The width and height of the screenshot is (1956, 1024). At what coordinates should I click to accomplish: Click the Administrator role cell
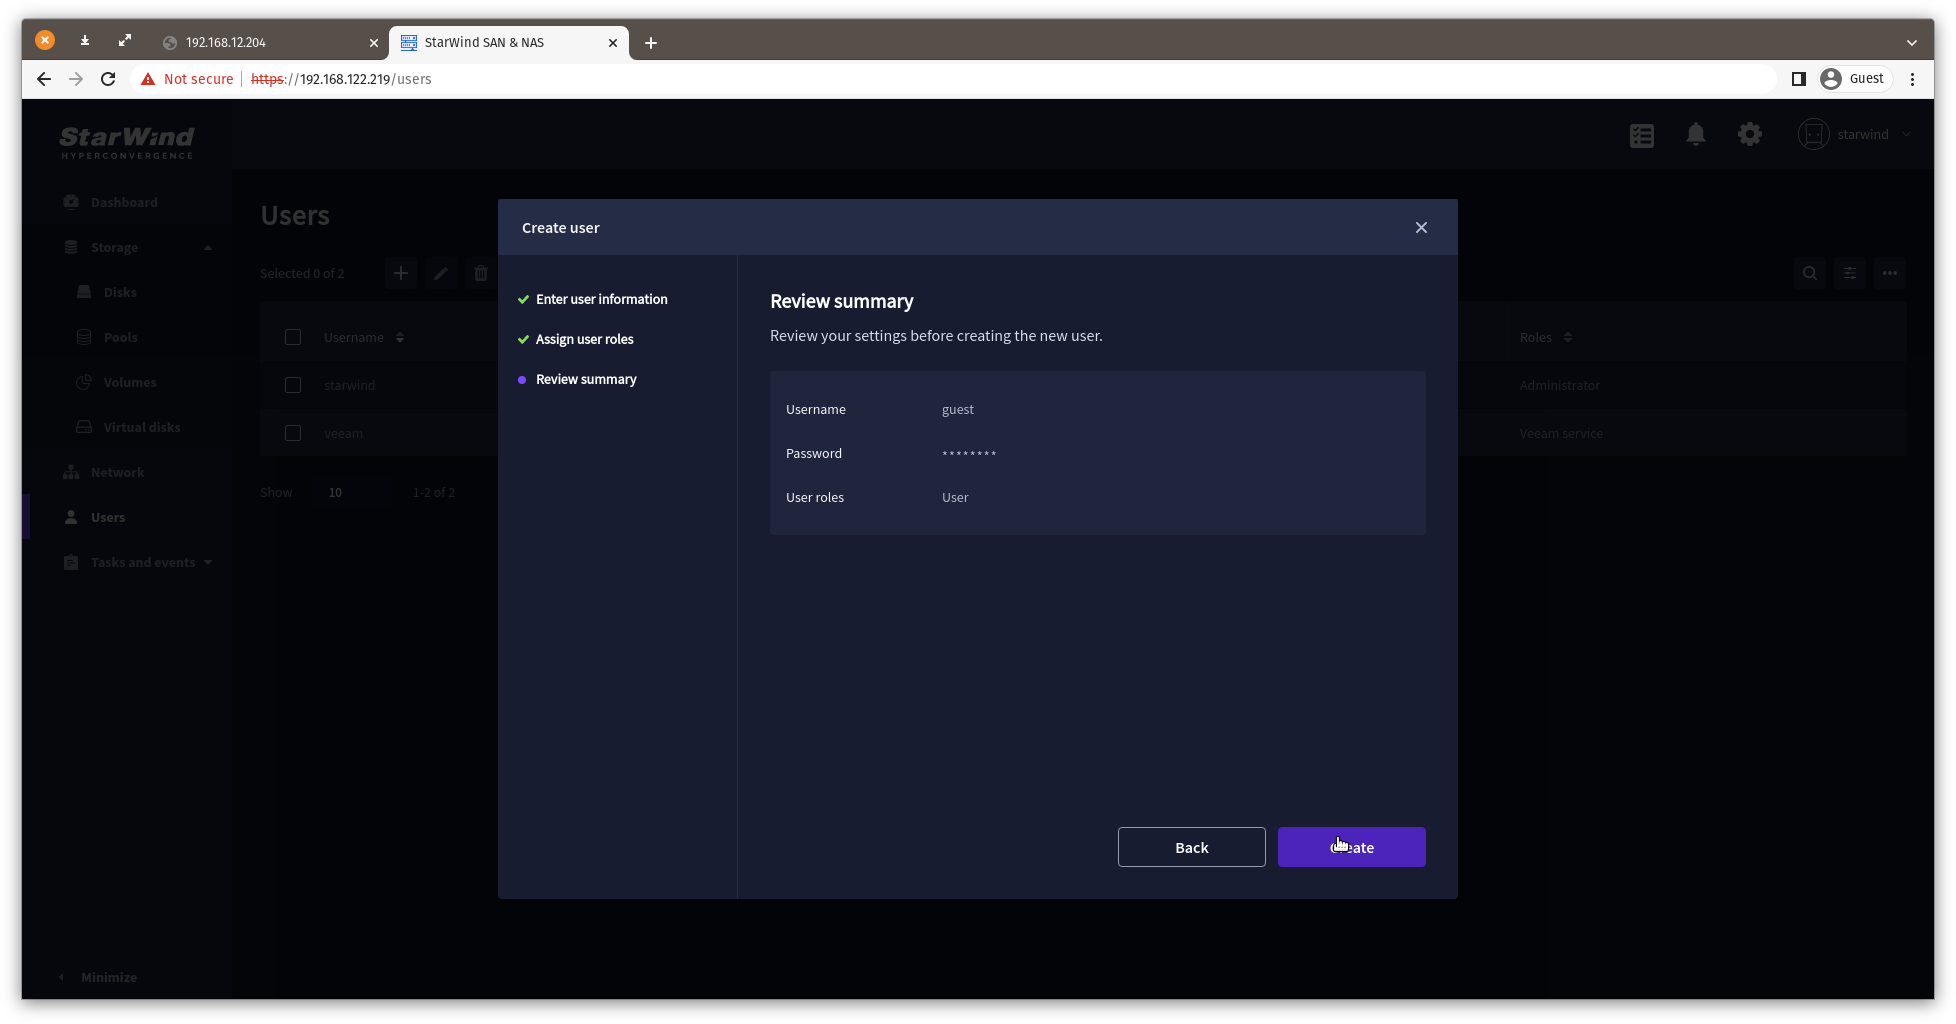click(1559, 385)
